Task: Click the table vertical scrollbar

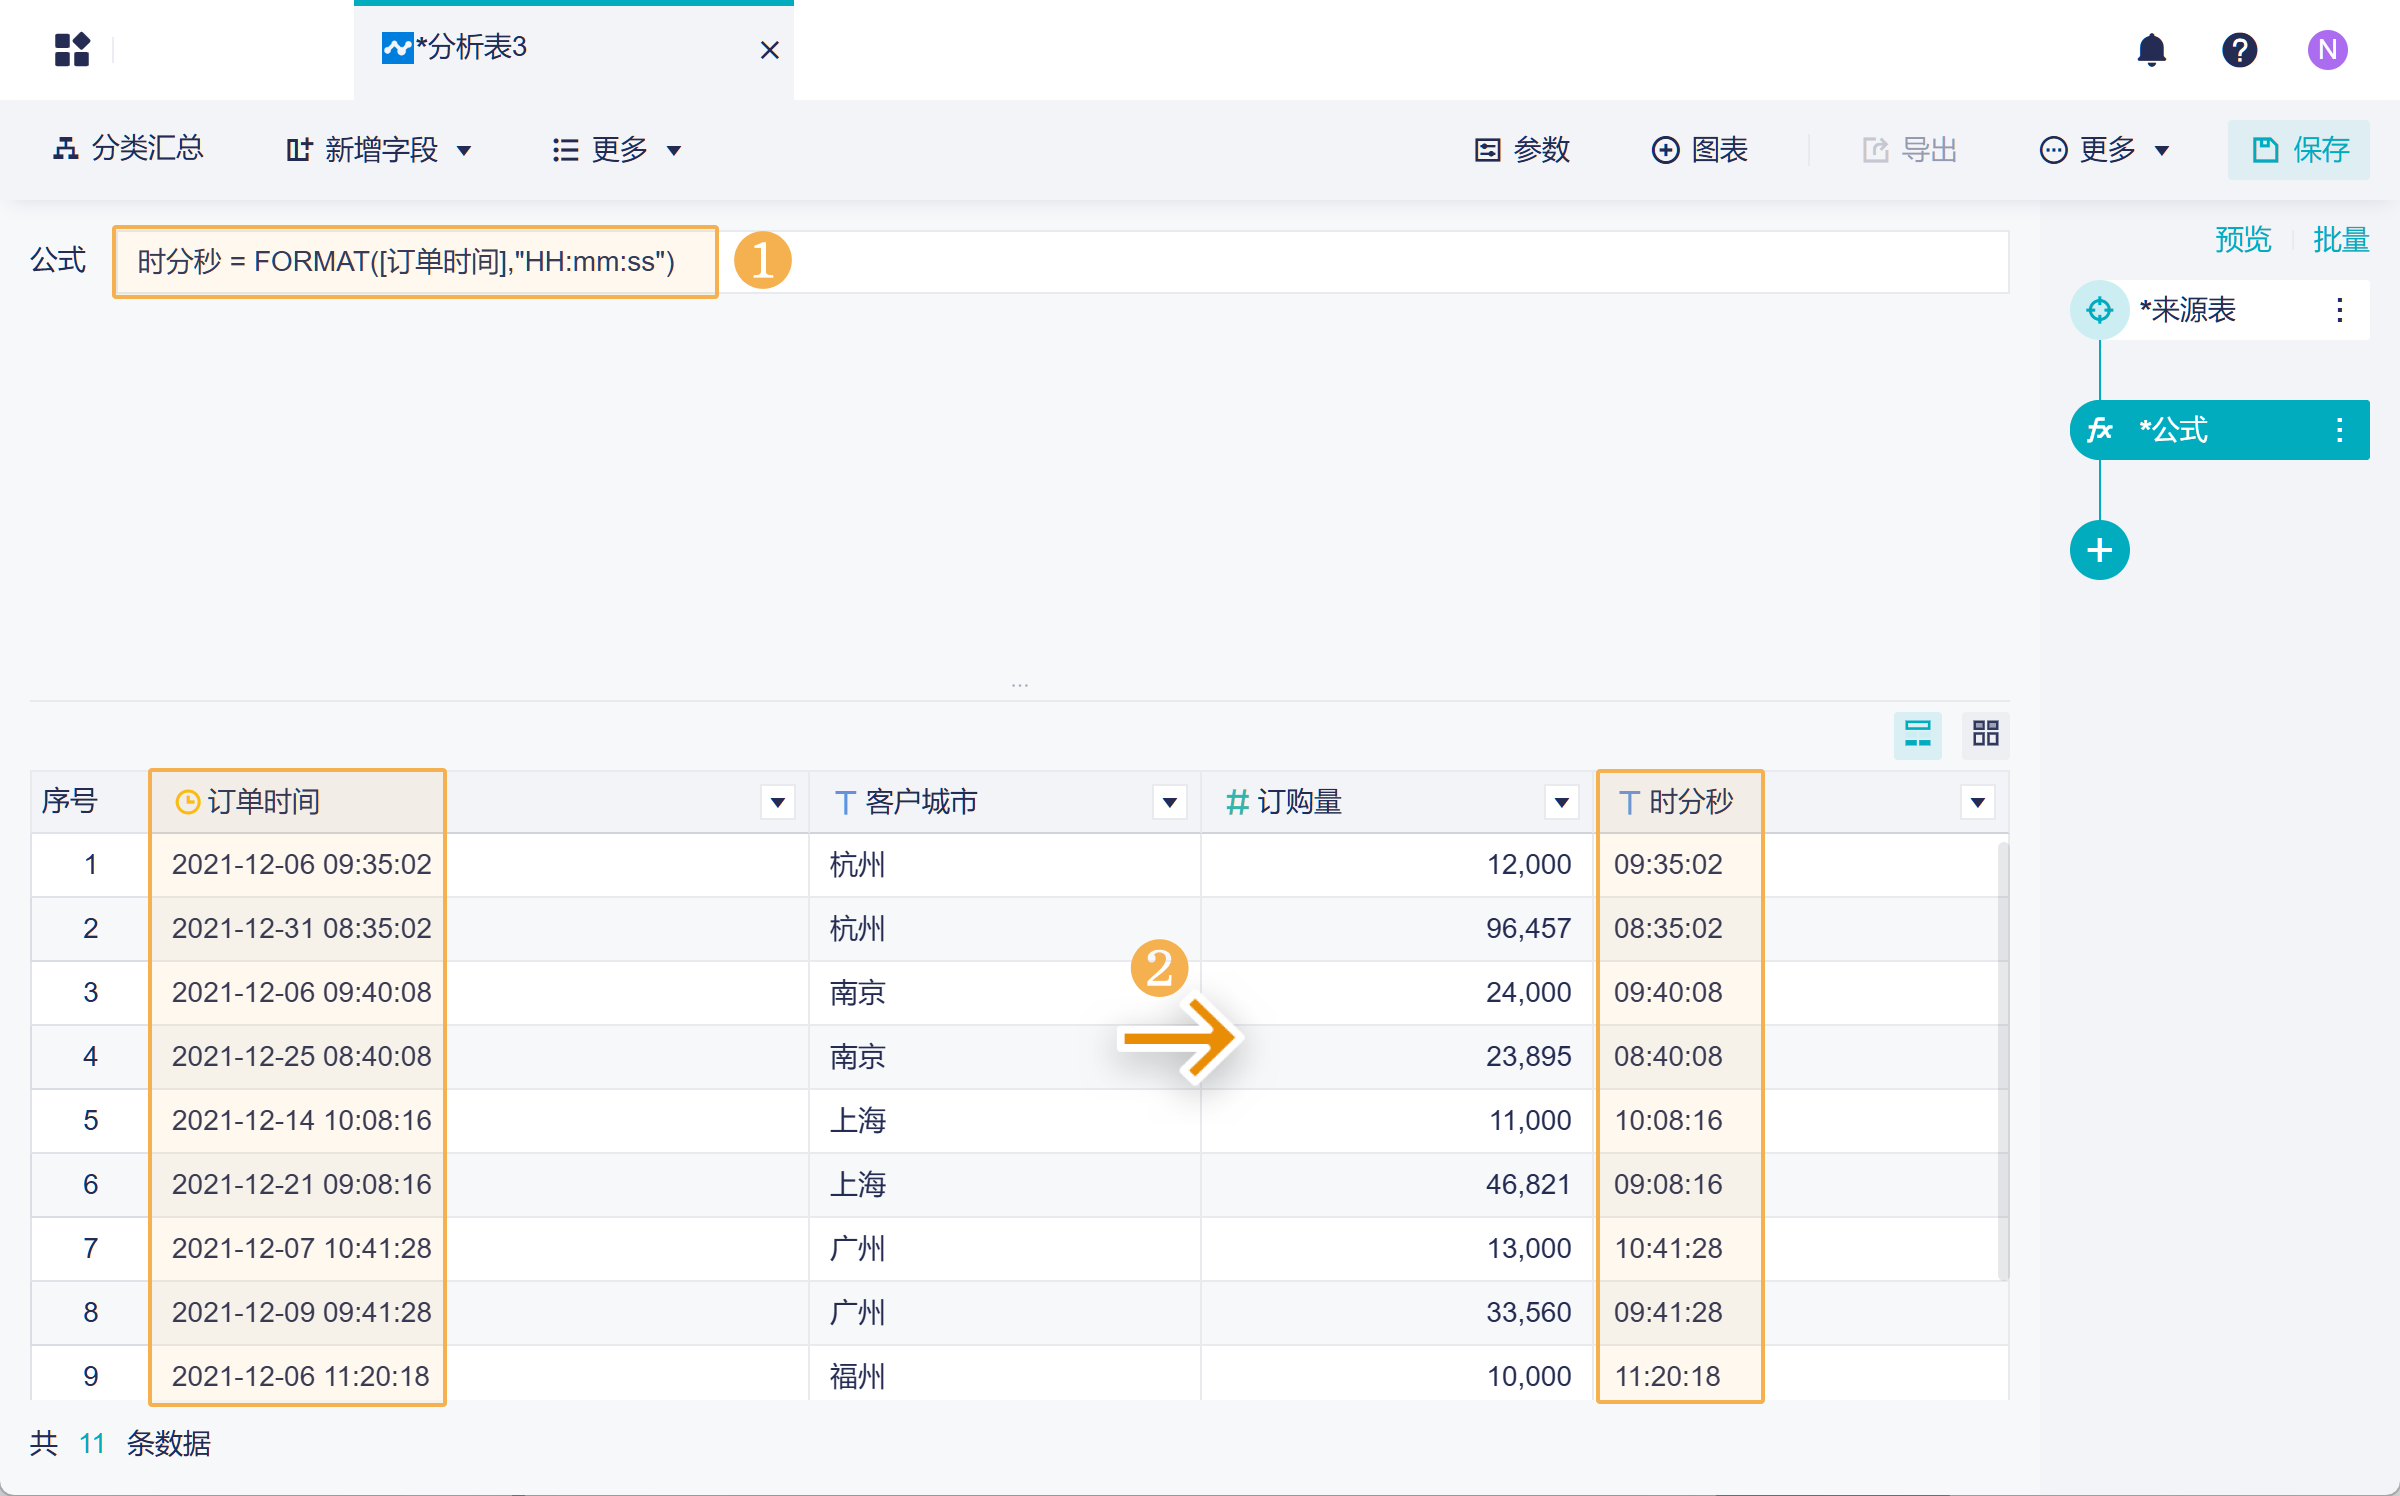Action: 2002,1060
